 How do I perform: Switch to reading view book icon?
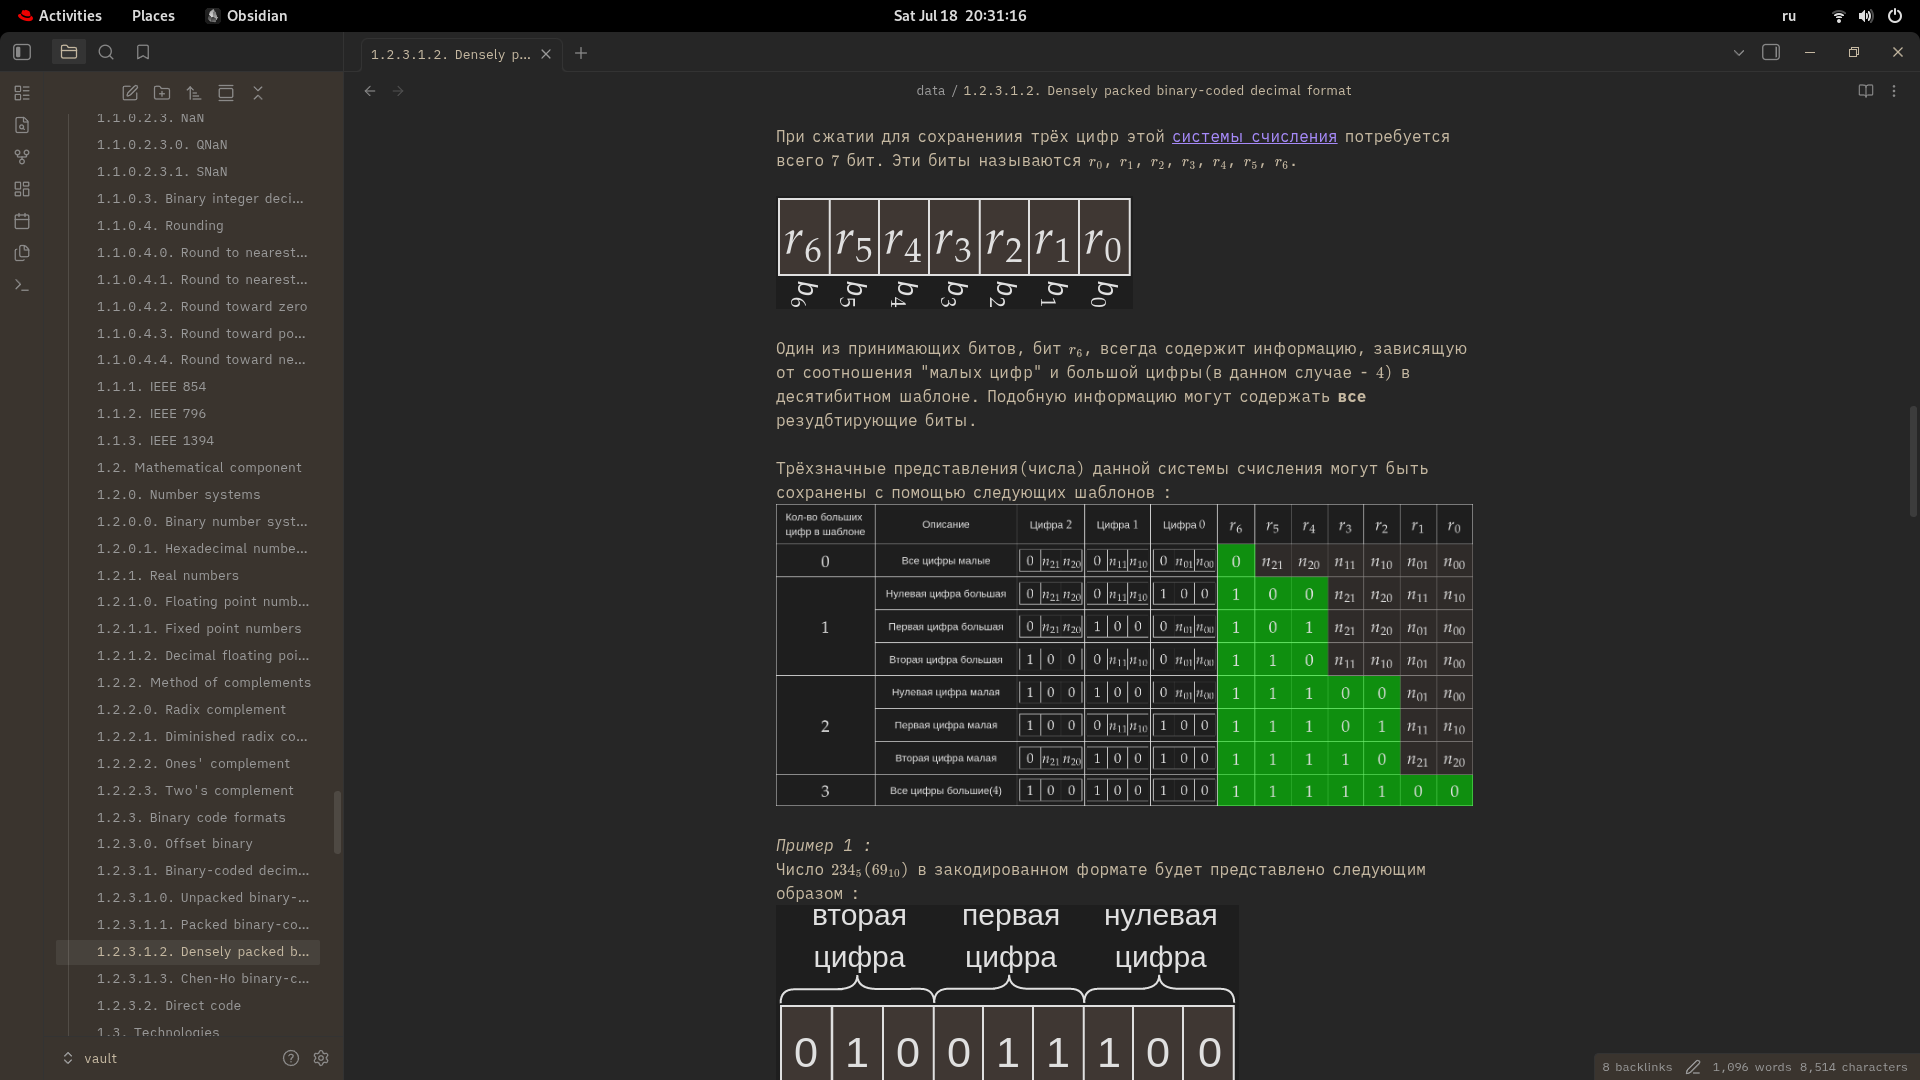click(x=1866, y=91)
